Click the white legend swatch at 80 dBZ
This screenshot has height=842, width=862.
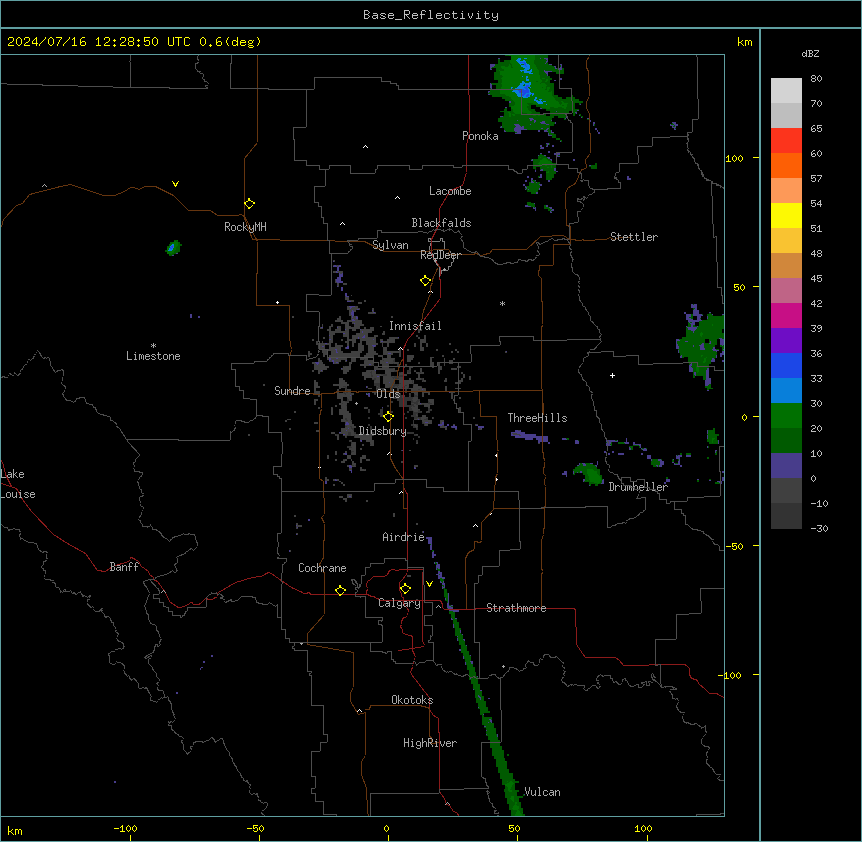pos(786,91)
